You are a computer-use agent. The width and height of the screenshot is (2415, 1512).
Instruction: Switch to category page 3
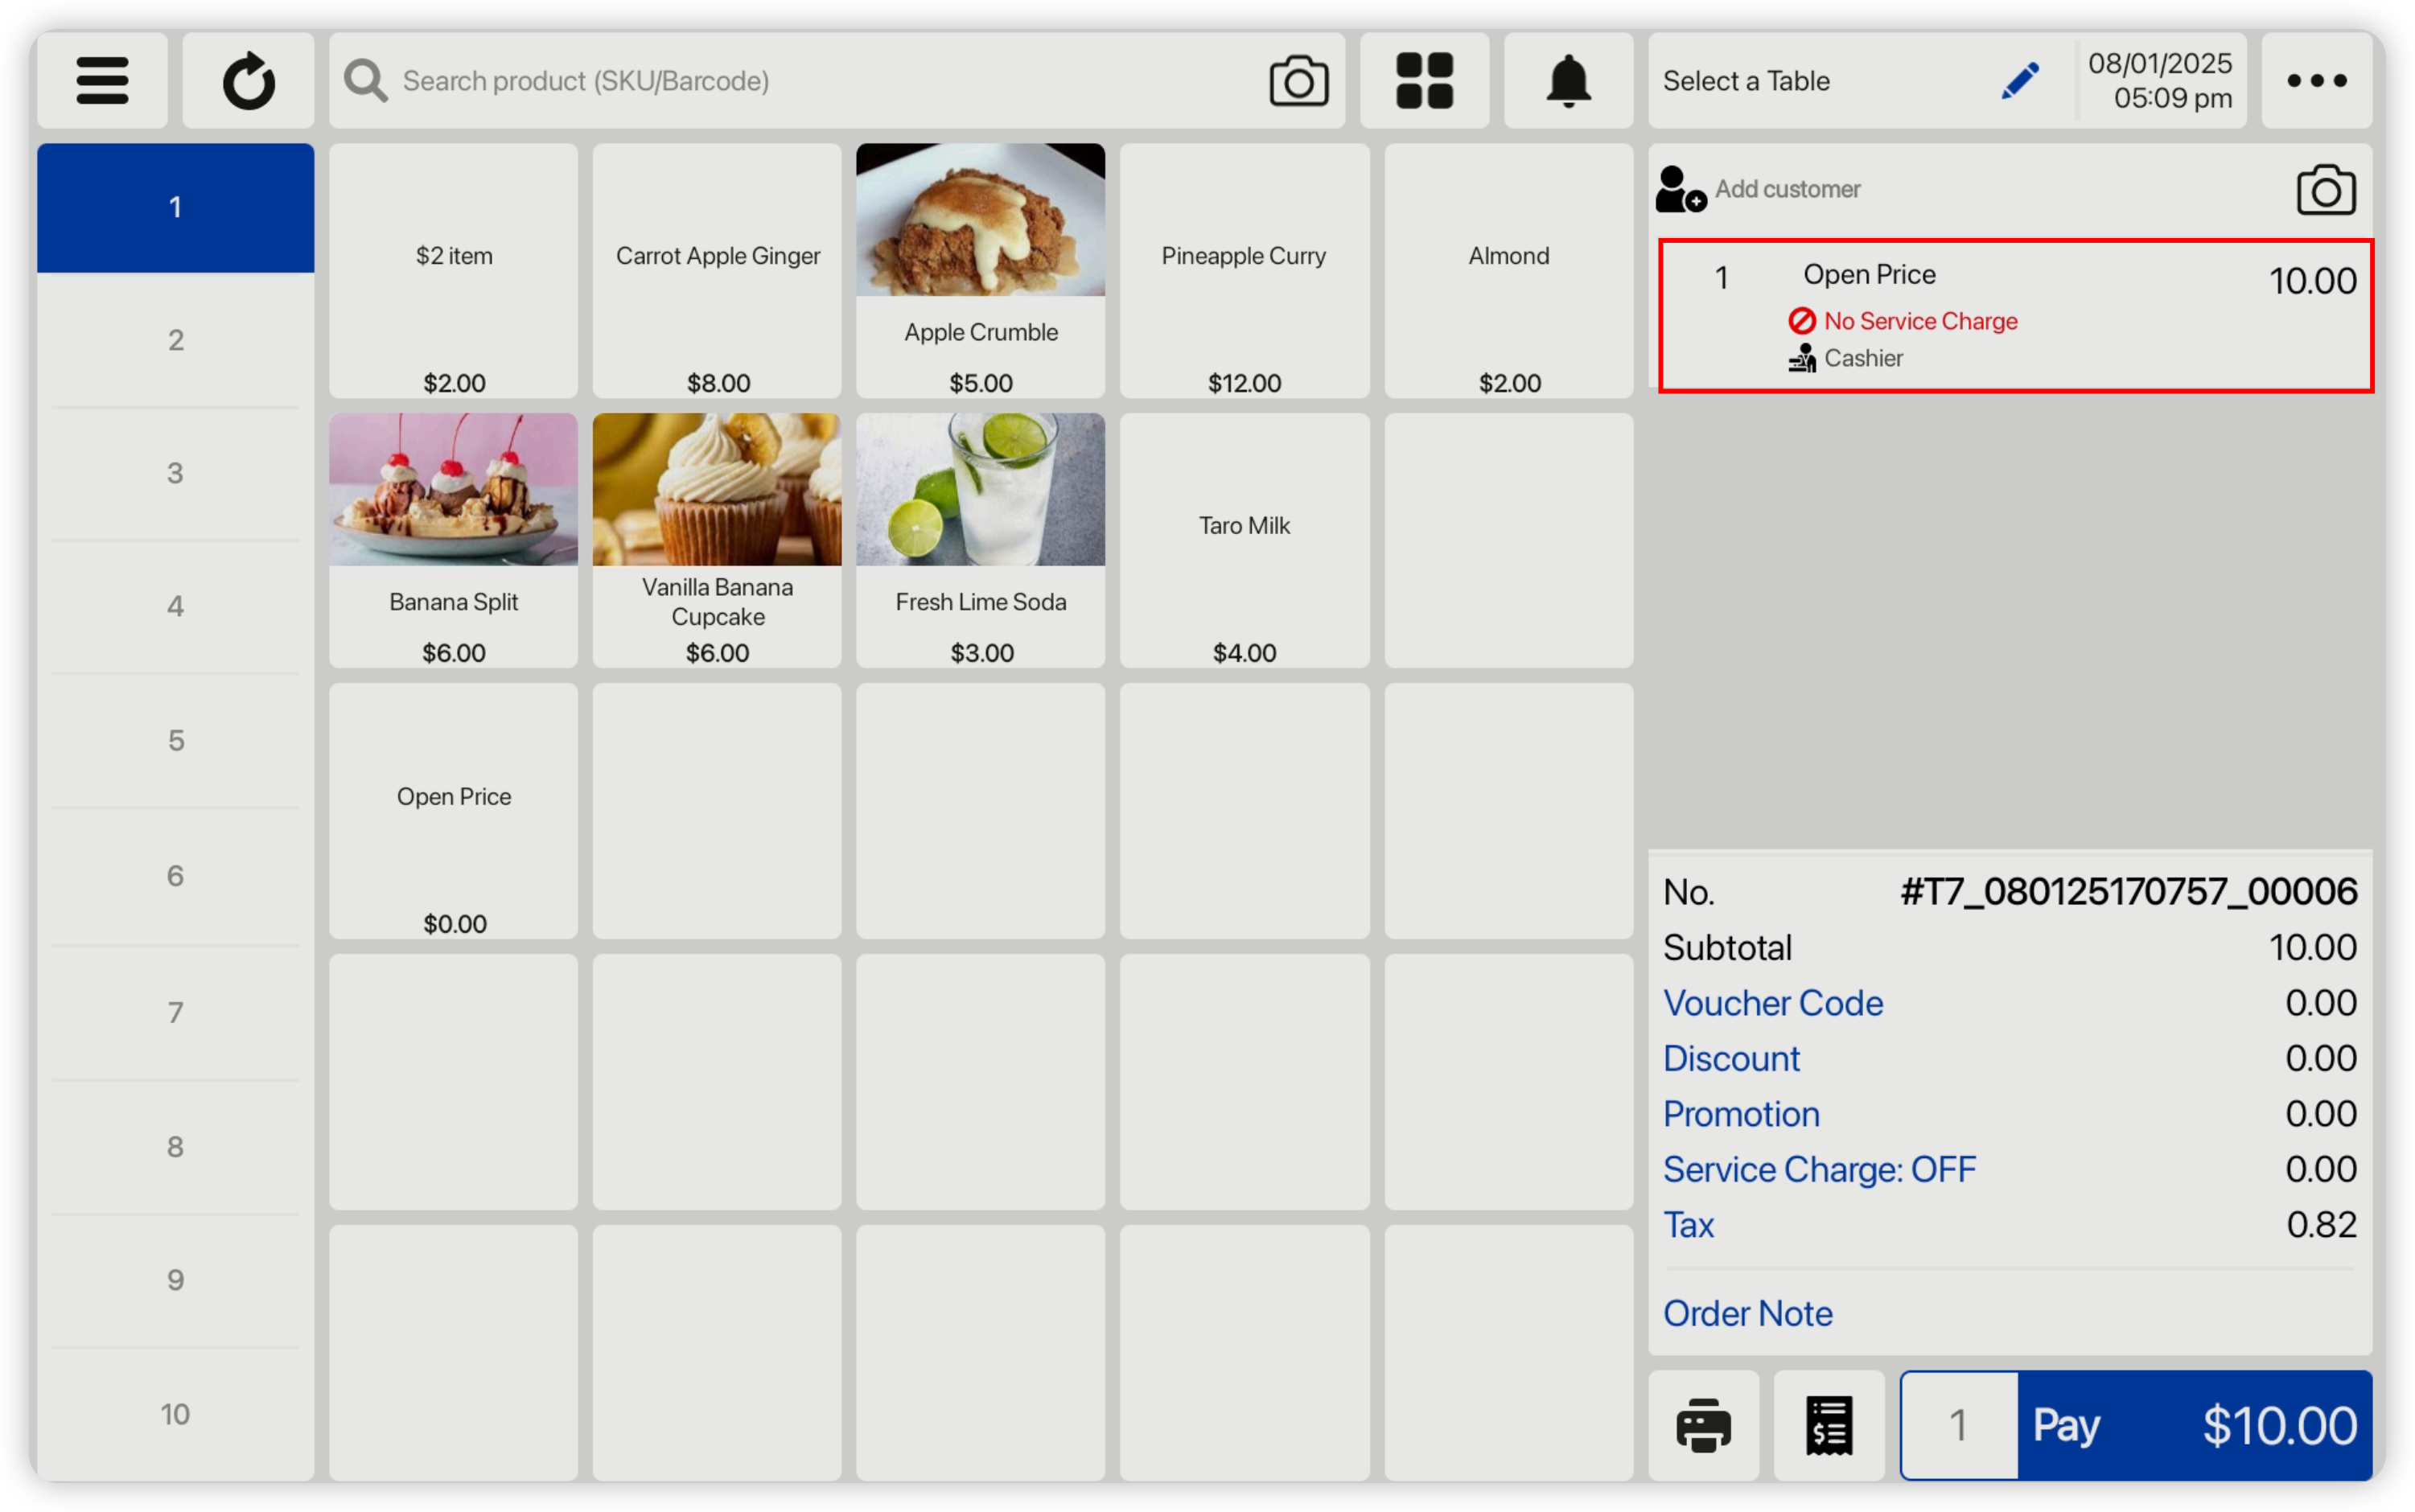point(175,473)
